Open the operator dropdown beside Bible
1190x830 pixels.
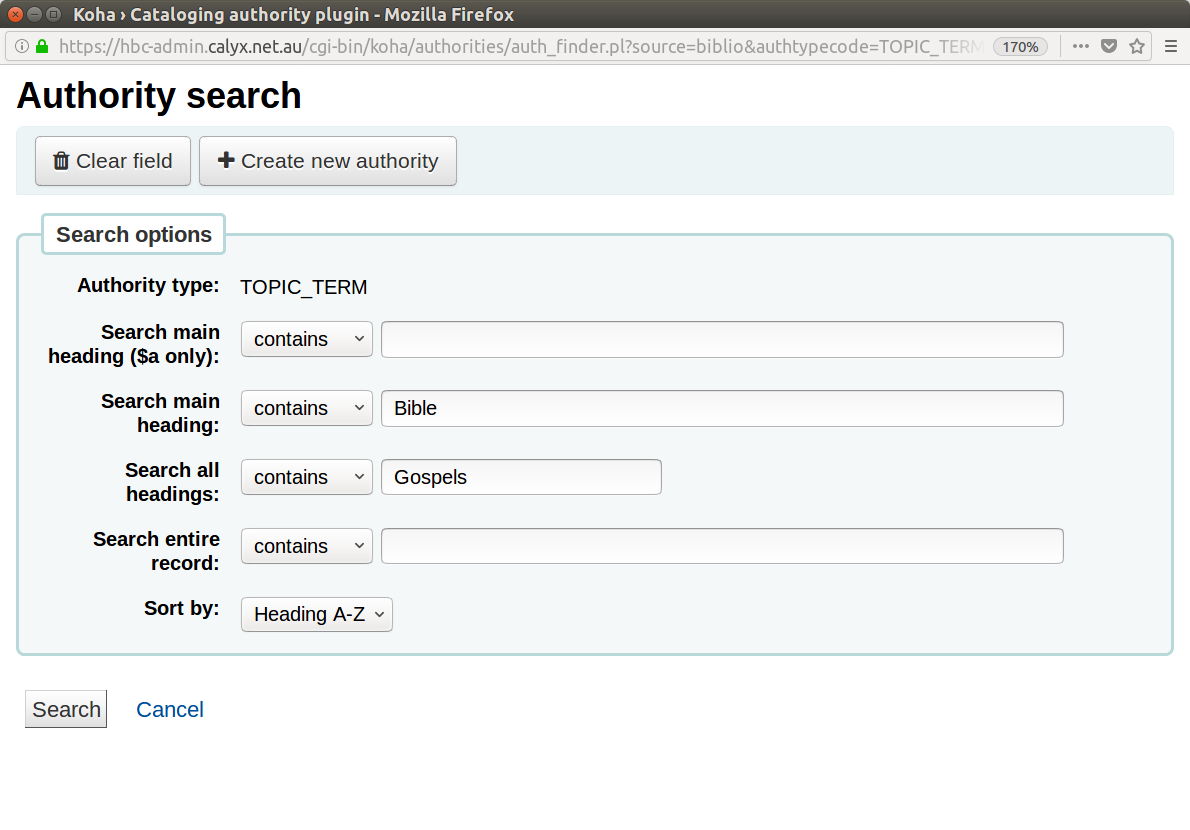(307, 408)
